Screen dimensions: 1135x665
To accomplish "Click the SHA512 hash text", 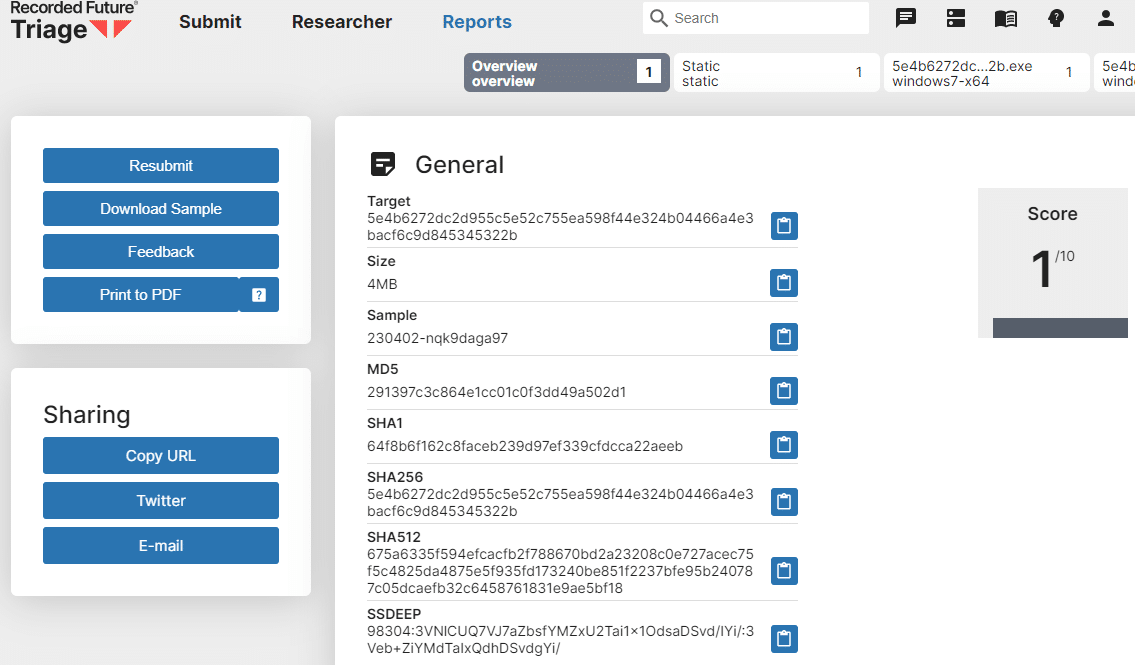I will click(560, 571).
